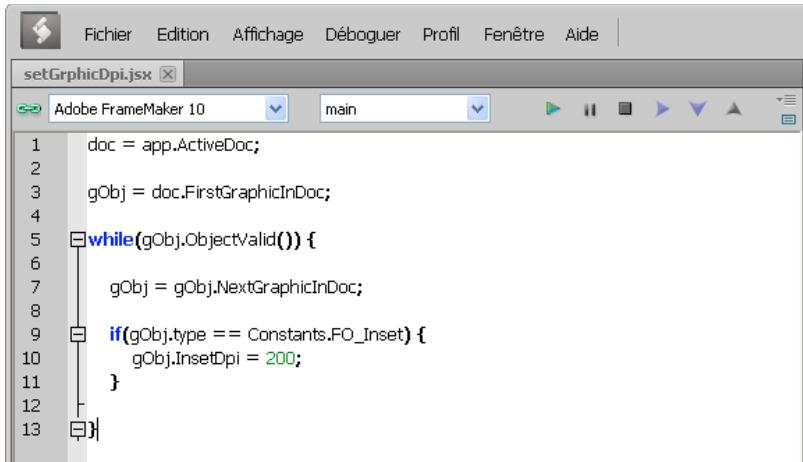Viewport: 803px width, 462px height.
Task: Collapse the while loop block at line 5
Action: tap(77, 239)
